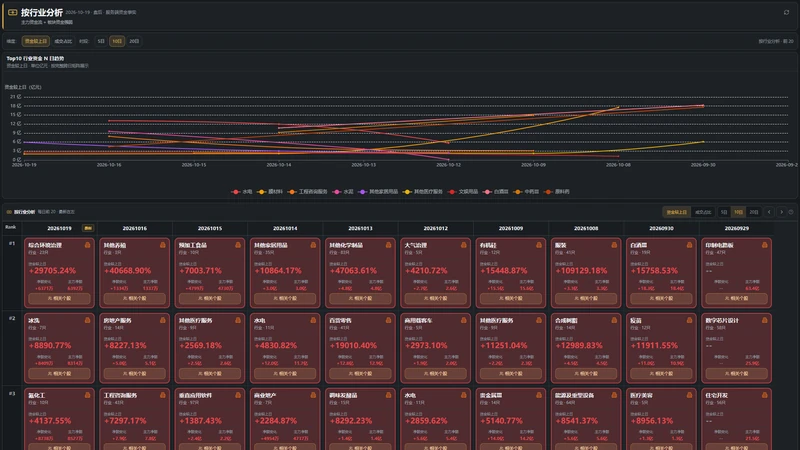The width and height of the screenshot is (800, 450).
Task: Click the 20261019 column header
Action: (x=59, y=229)
